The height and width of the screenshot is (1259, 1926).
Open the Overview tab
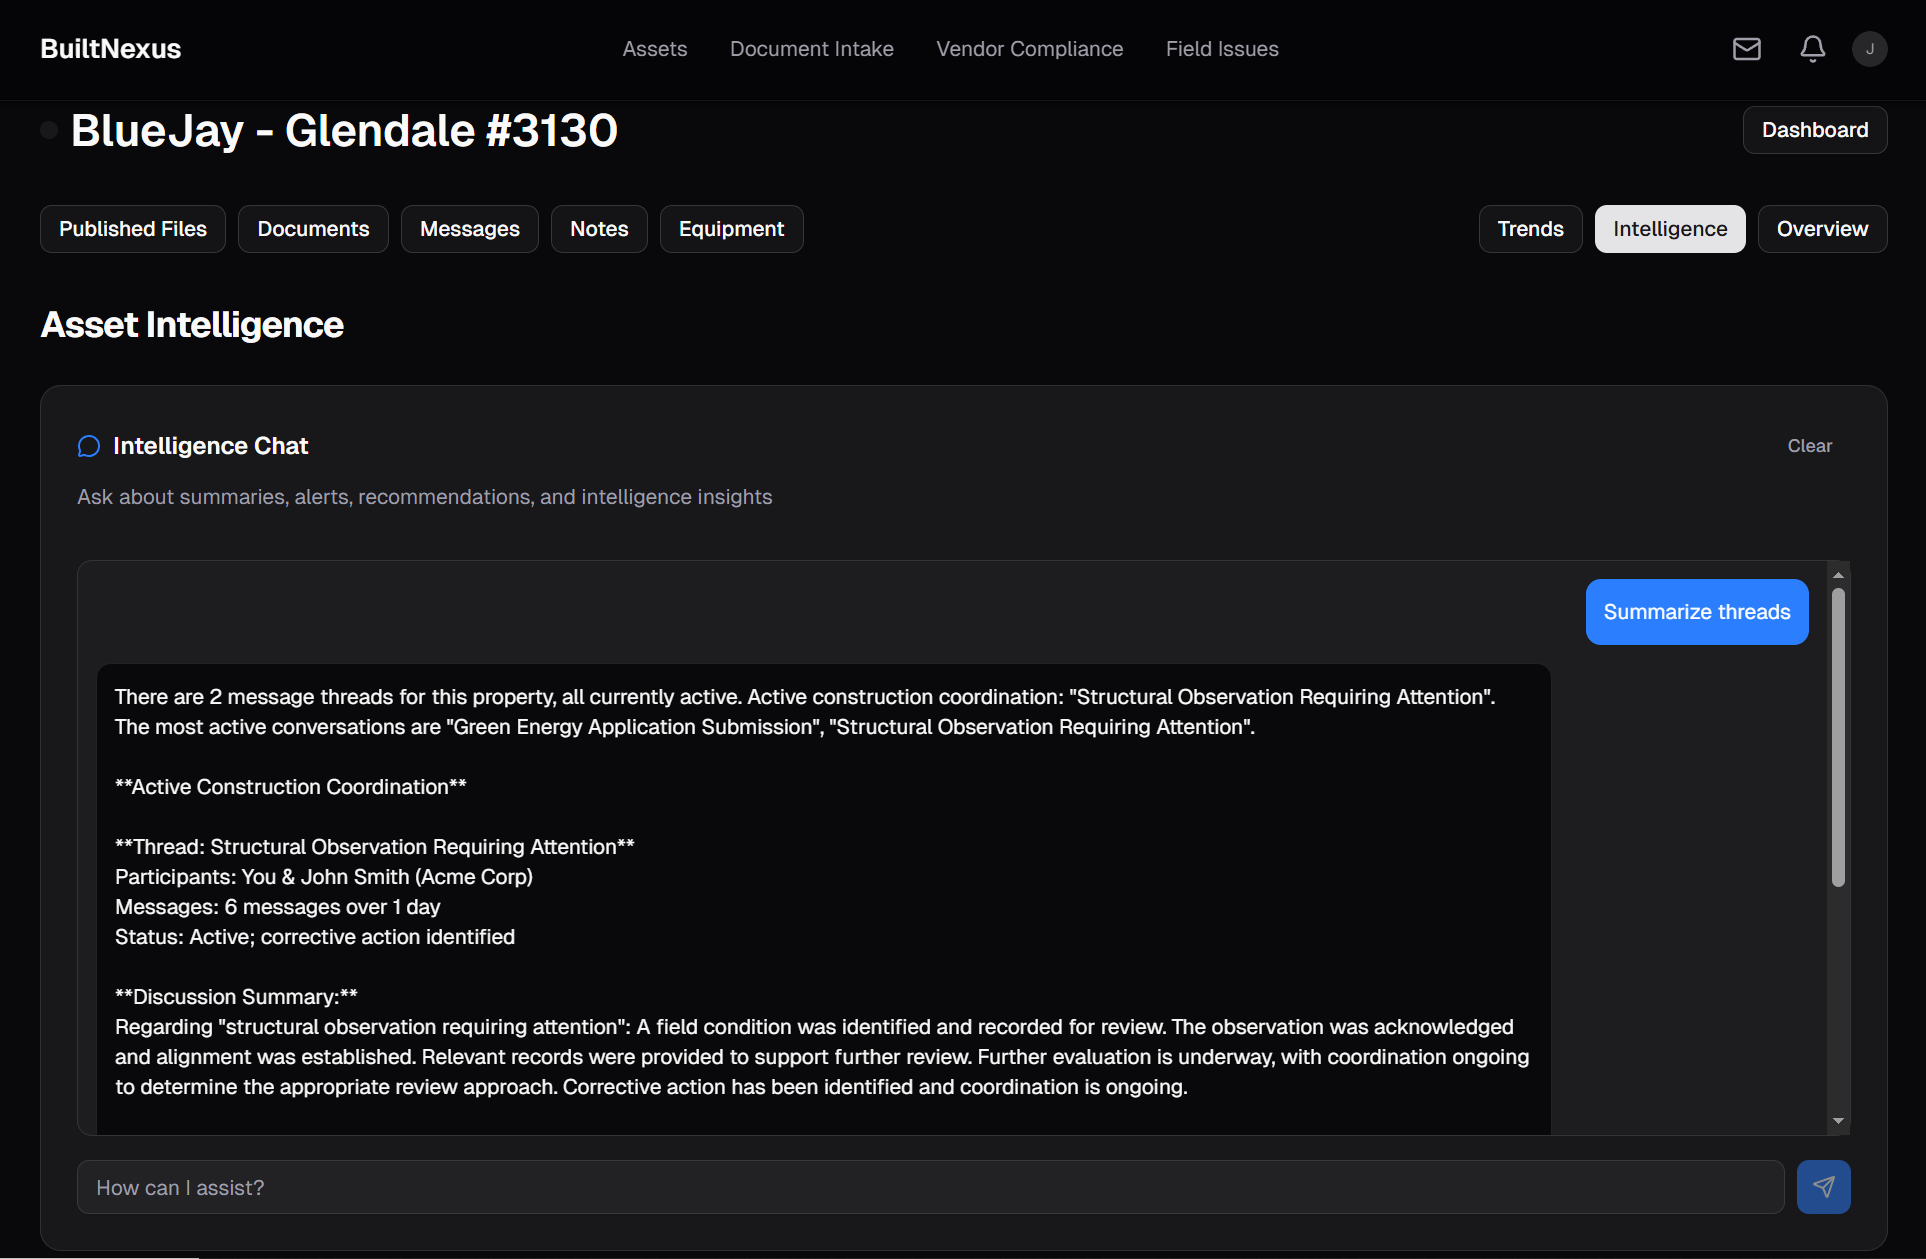pos(1821,229)
